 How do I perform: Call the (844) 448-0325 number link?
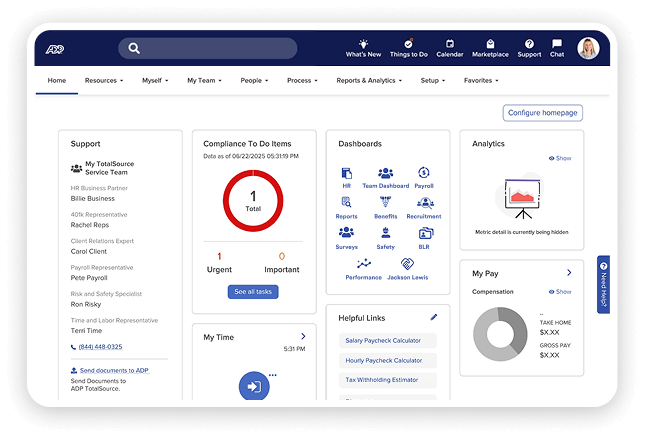point(100,347)
